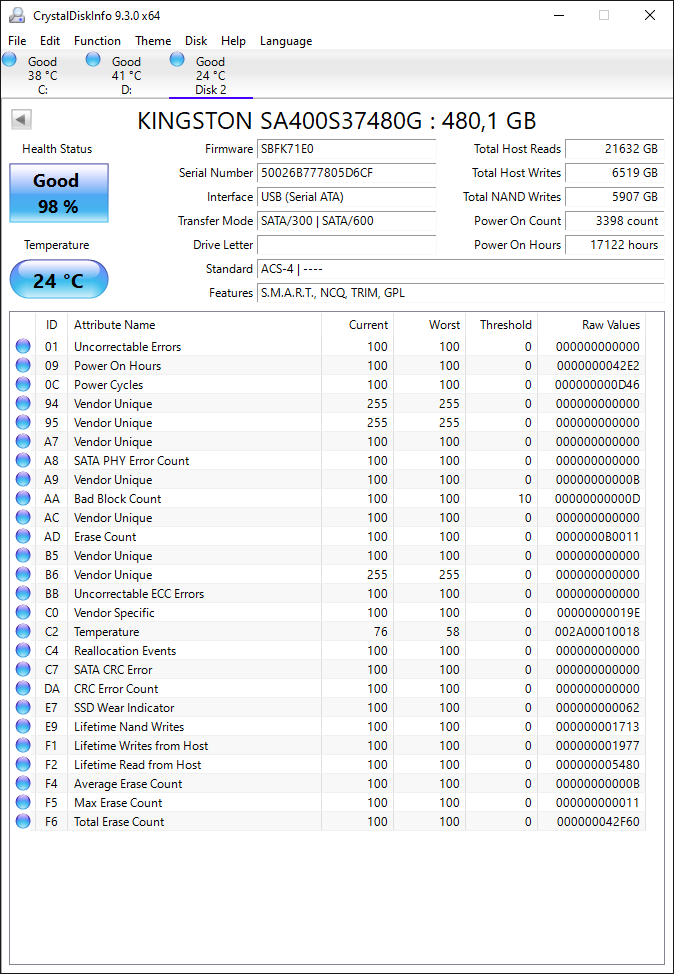Click the Power On Count value 3398 count
This screenshot has height=974, width=674.
pyautogui.click(x=615, y=221)
